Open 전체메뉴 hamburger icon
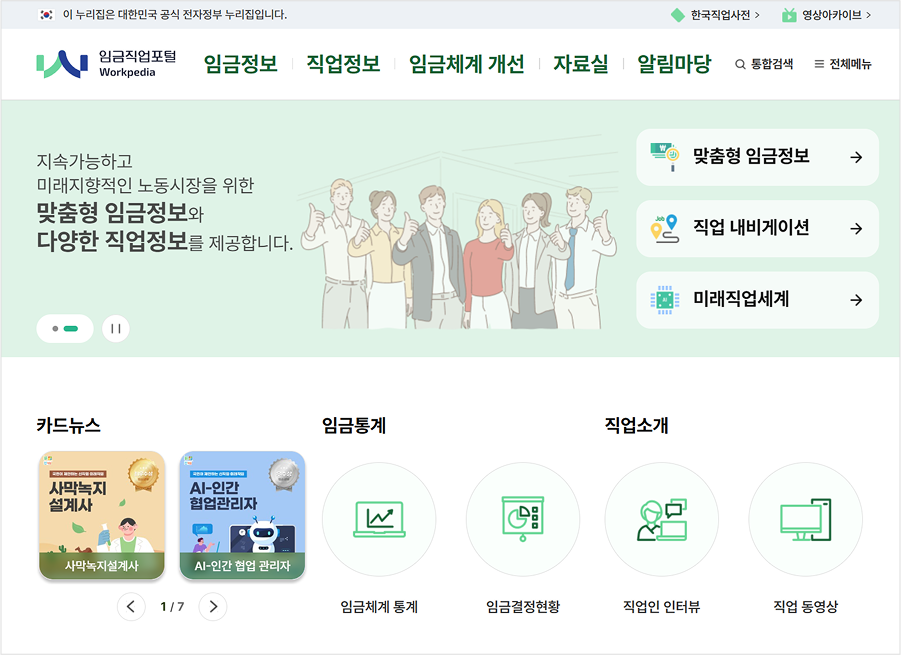The image size is (901, 655). pos(819,64)
